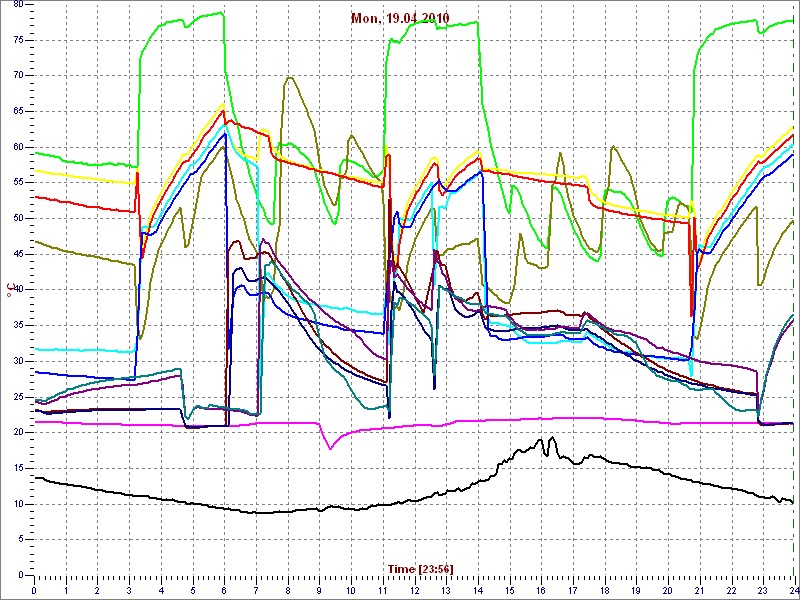This screenshot has width=800, height=600.
Task: Pick hour 1 on the time axis
Action: 65,590
